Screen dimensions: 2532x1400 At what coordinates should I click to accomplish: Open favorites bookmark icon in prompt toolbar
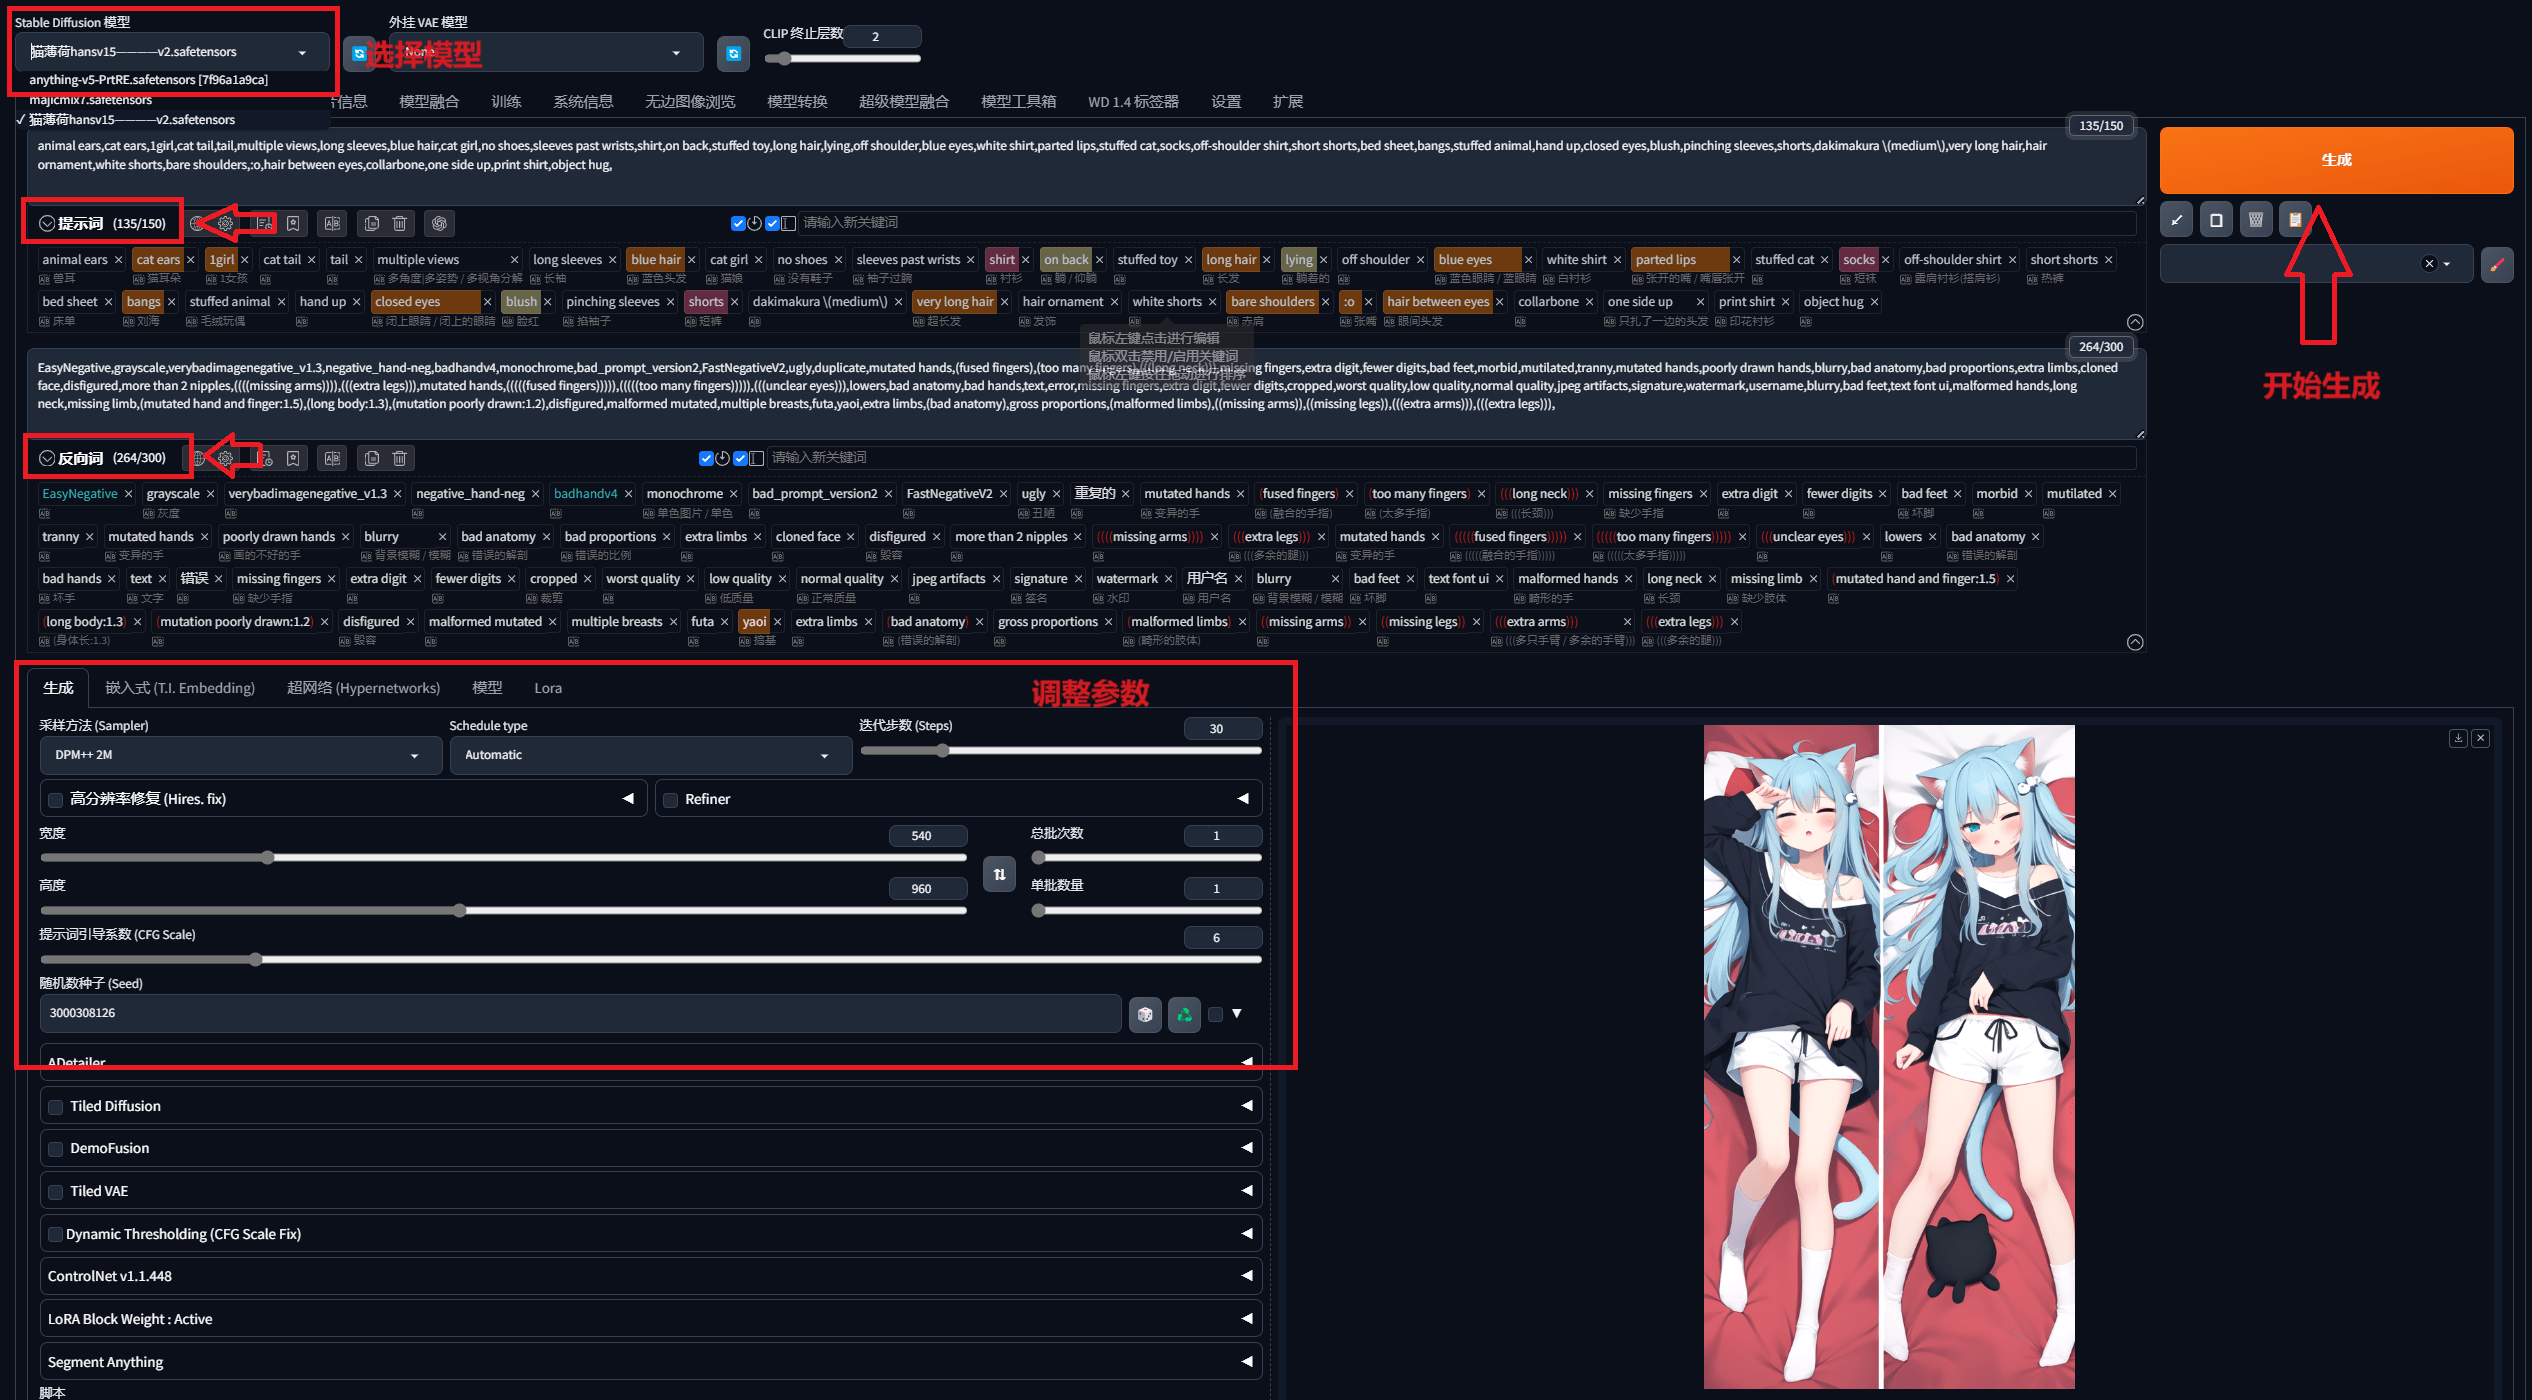point(293,223)
